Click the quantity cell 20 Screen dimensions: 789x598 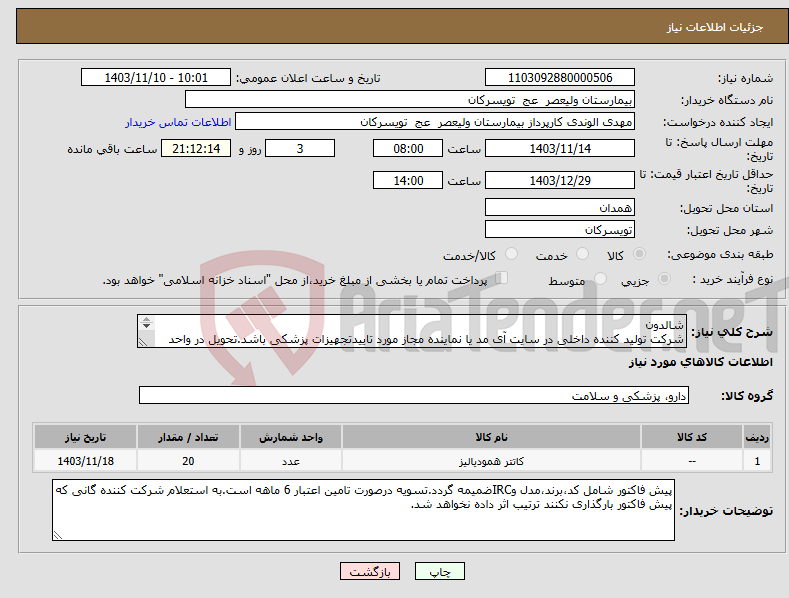point(188,461)
